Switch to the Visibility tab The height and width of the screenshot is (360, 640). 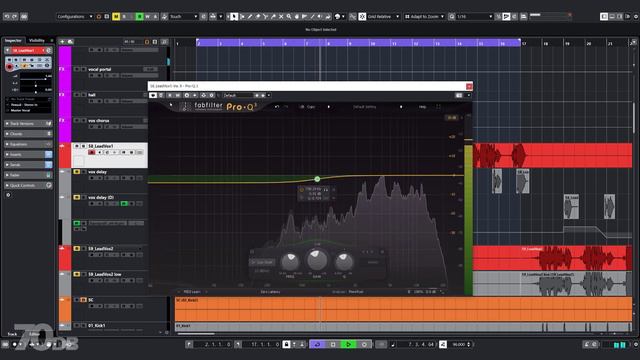36,40
